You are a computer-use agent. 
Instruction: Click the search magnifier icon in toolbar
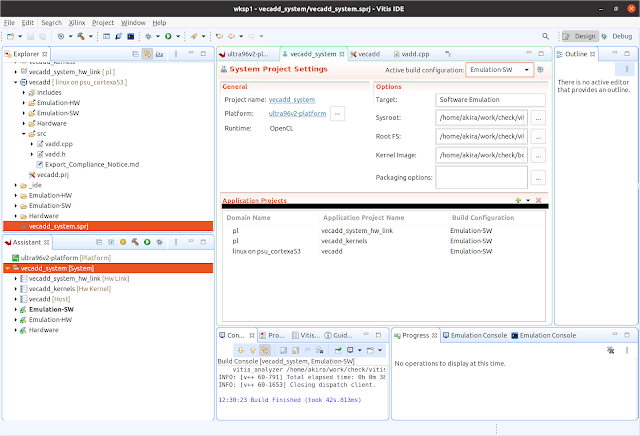click(546, 36)
